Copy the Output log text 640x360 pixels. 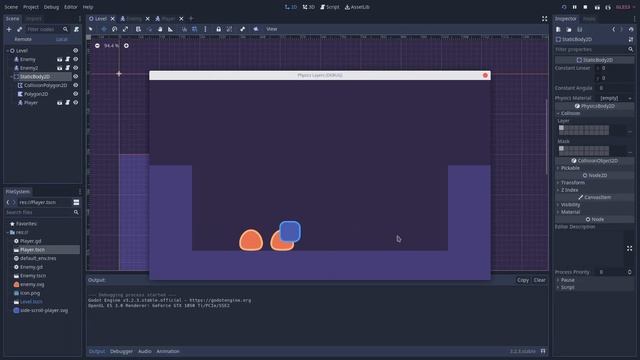click(523, 280)
